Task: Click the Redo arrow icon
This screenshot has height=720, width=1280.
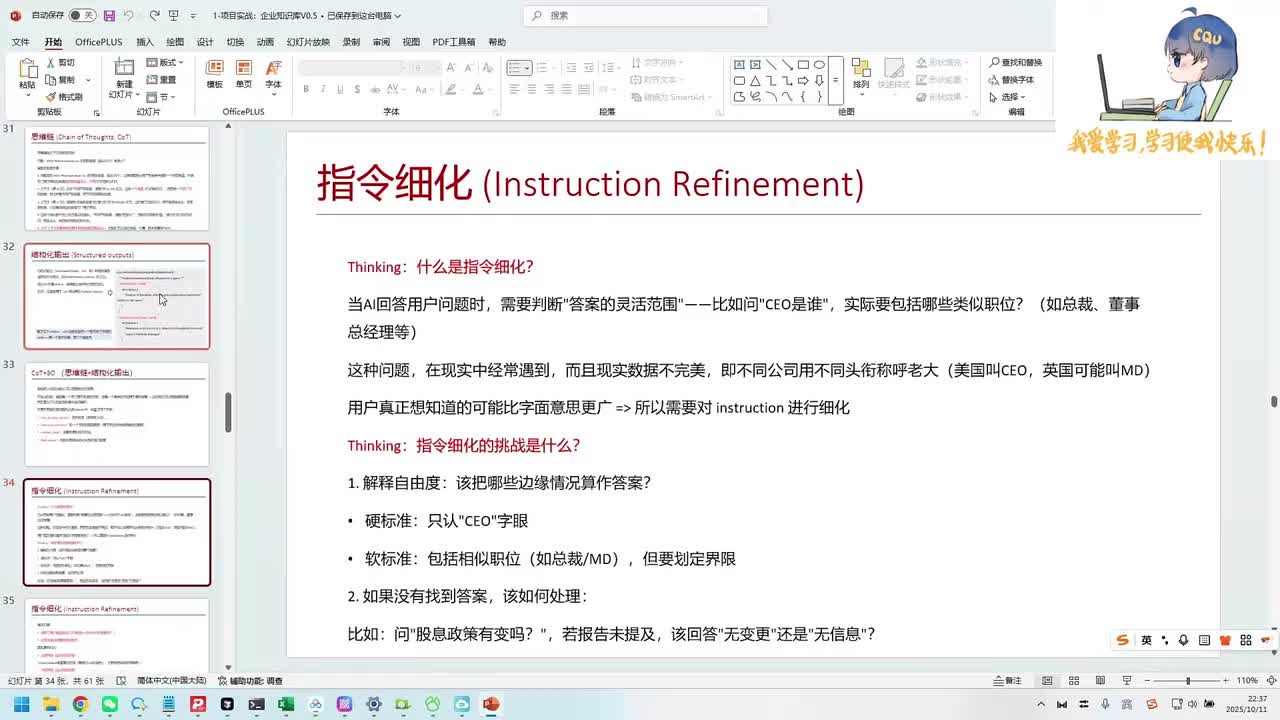Action: [154, 16]
